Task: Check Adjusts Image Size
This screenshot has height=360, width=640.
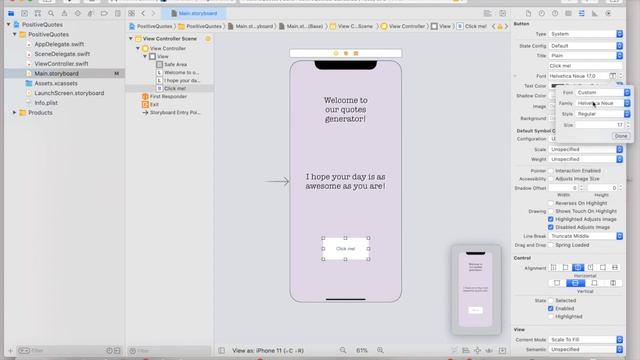Action: tap(551, 179)
